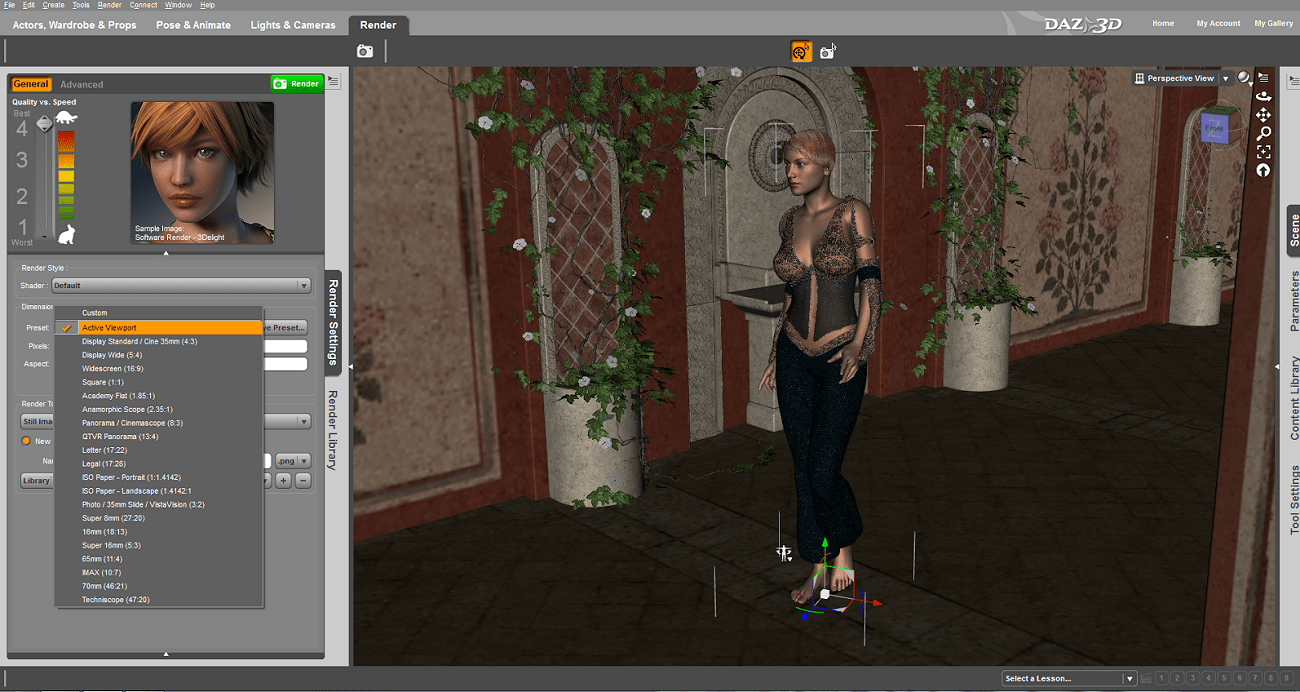1300x692 pixels.
Task: Click the turtle best-quality icon
Action: coord(67,118)
